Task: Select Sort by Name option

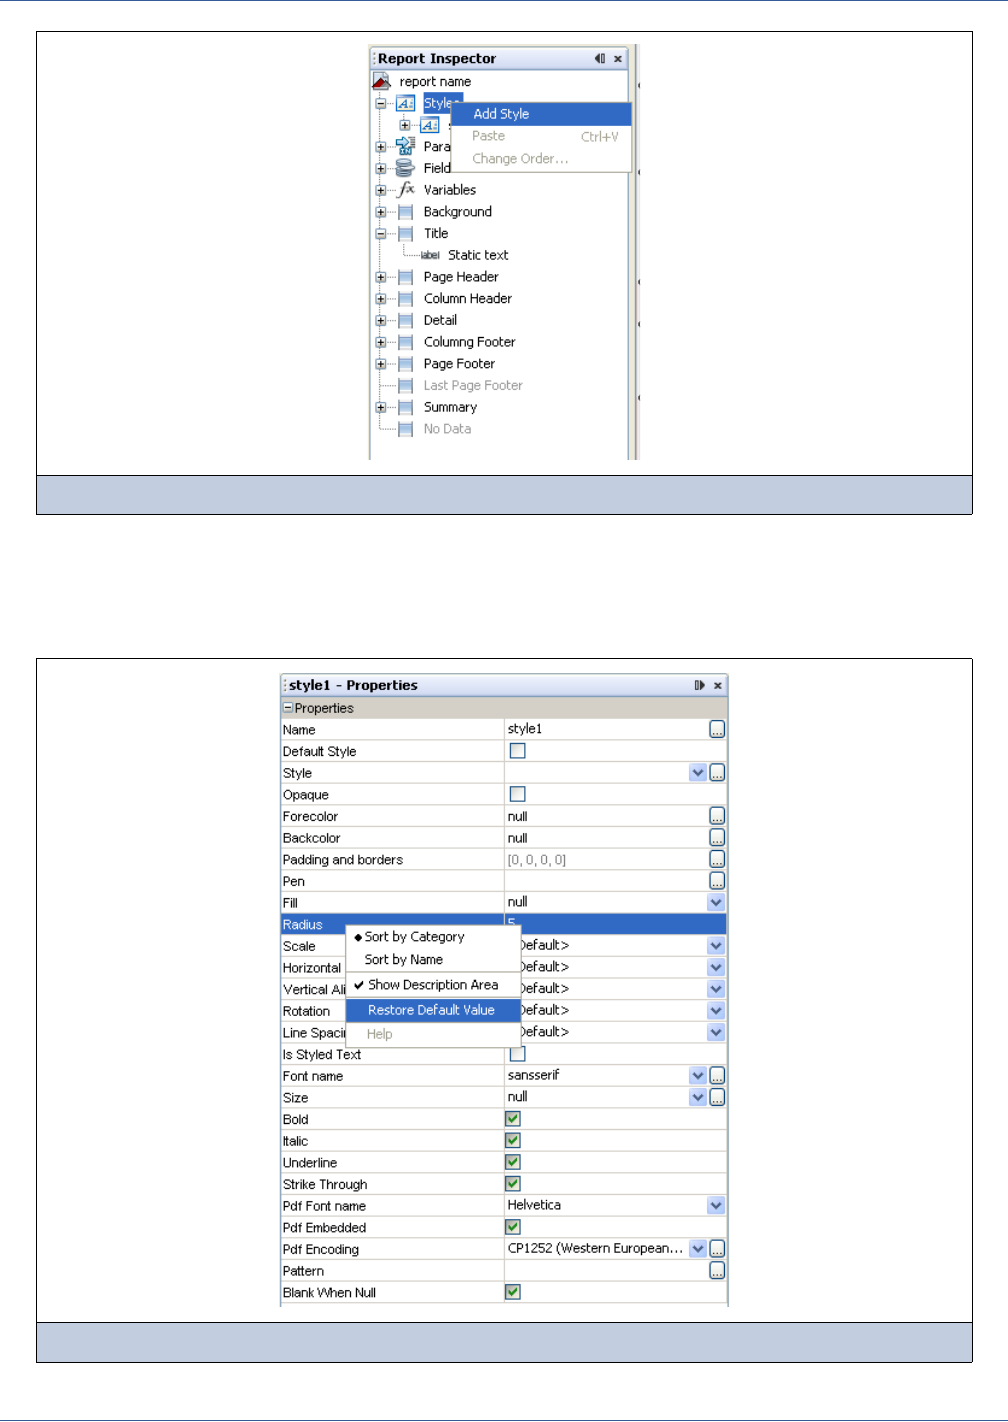Action: click(x=433, y=960)
